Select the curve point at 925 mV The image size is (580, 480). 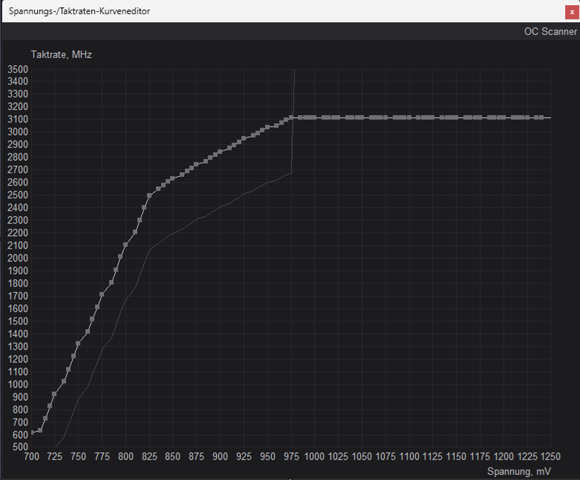(x=244, y=138)
